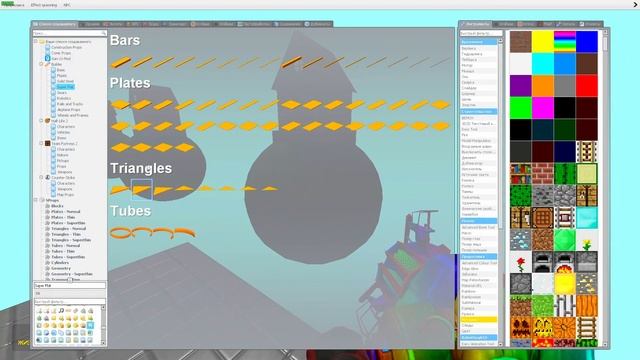The image size is (640, 360).
Task: Collapse the root spawnlist folder node
Action: coord(36,41)
